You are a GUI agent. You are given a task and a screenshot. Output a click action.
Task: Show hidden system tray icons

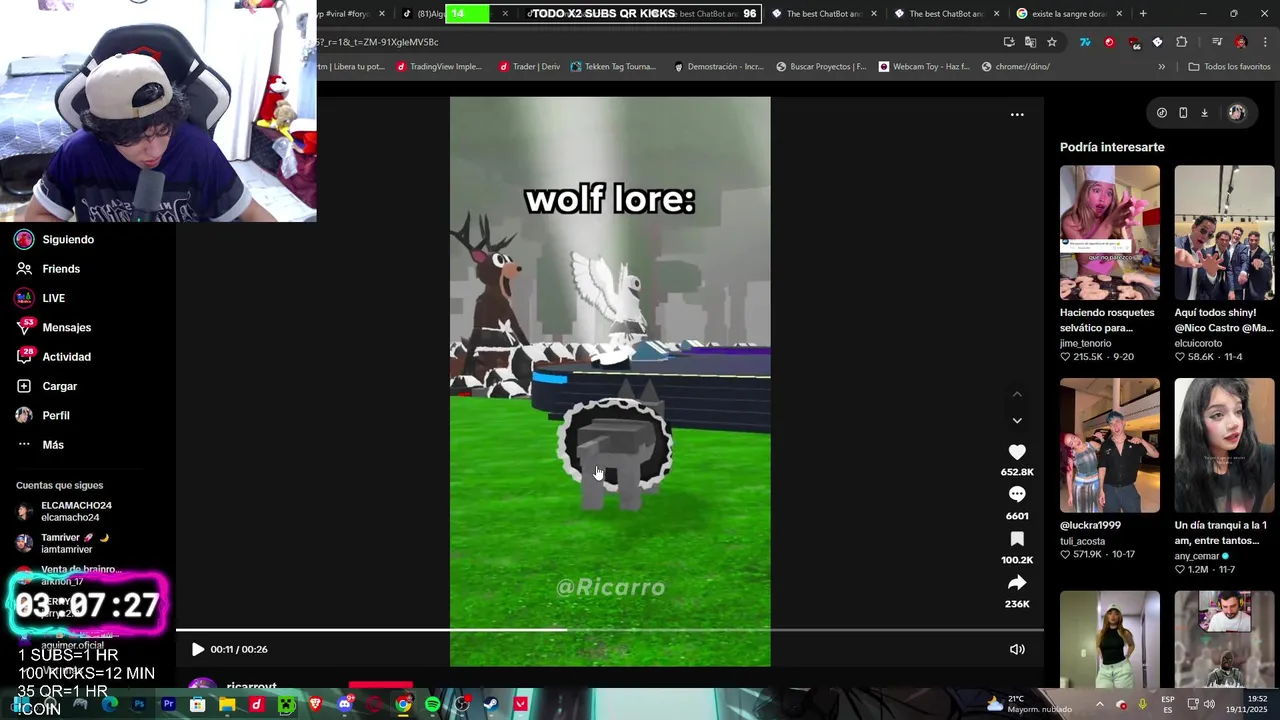click(1099, 705)
